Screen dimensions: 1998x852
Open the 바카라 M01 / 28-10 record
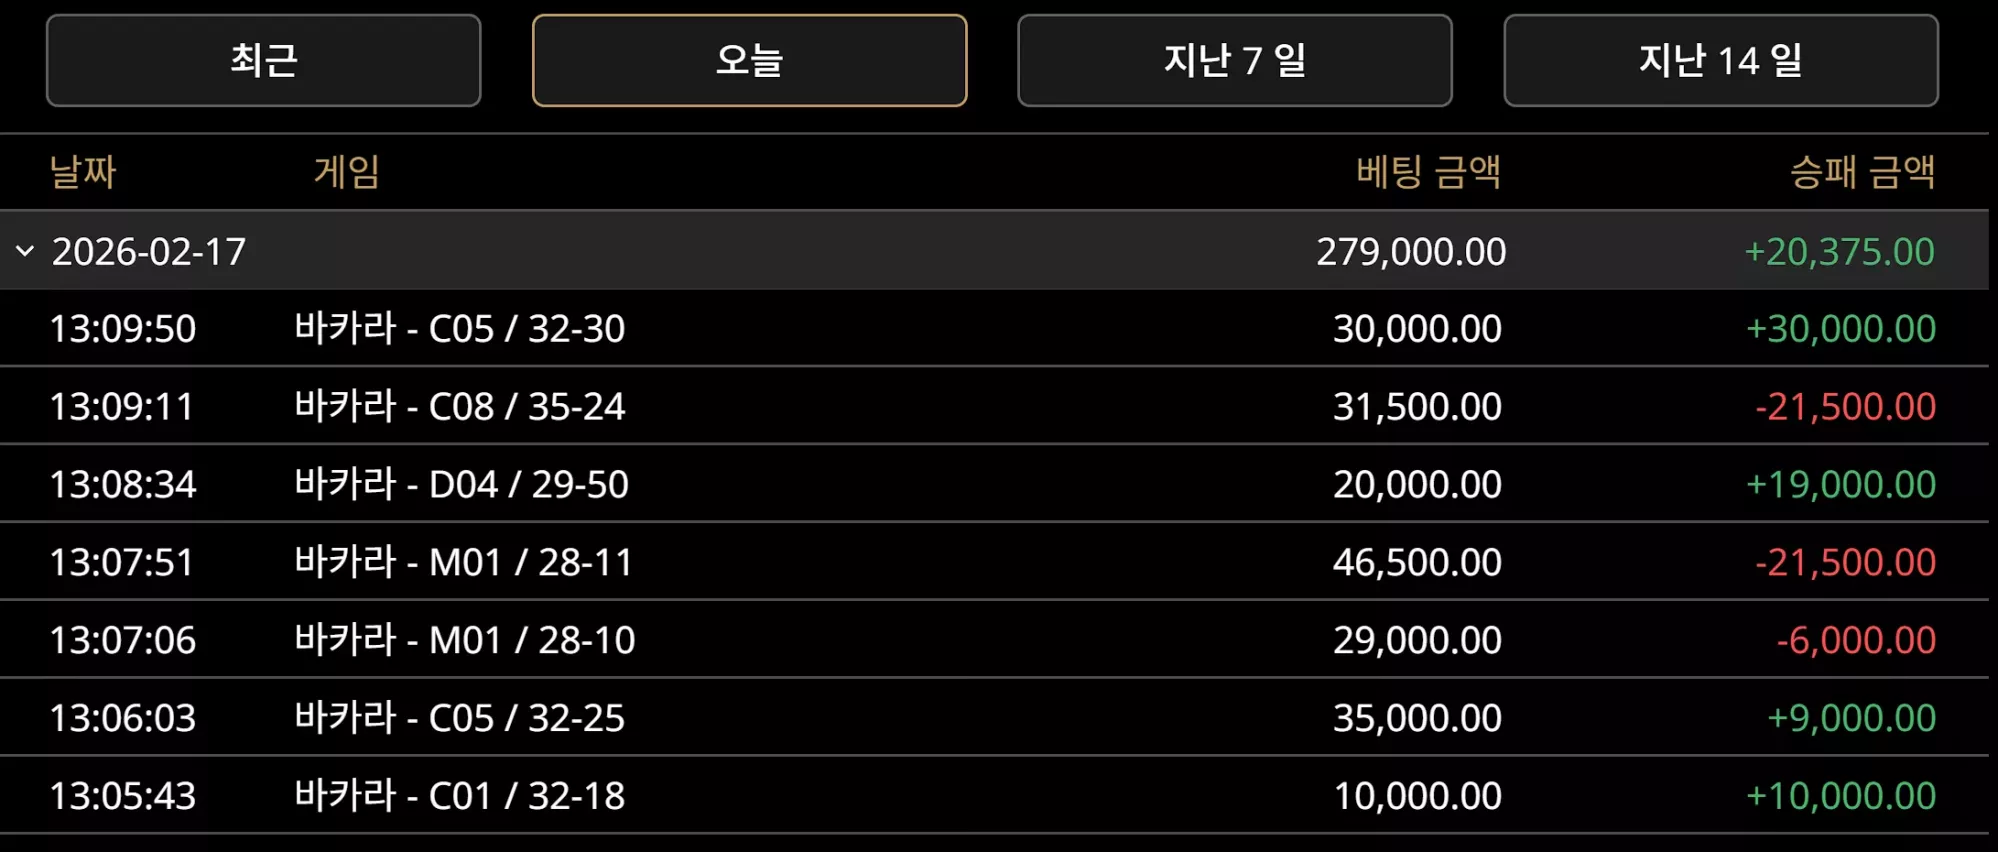point(994,640)
